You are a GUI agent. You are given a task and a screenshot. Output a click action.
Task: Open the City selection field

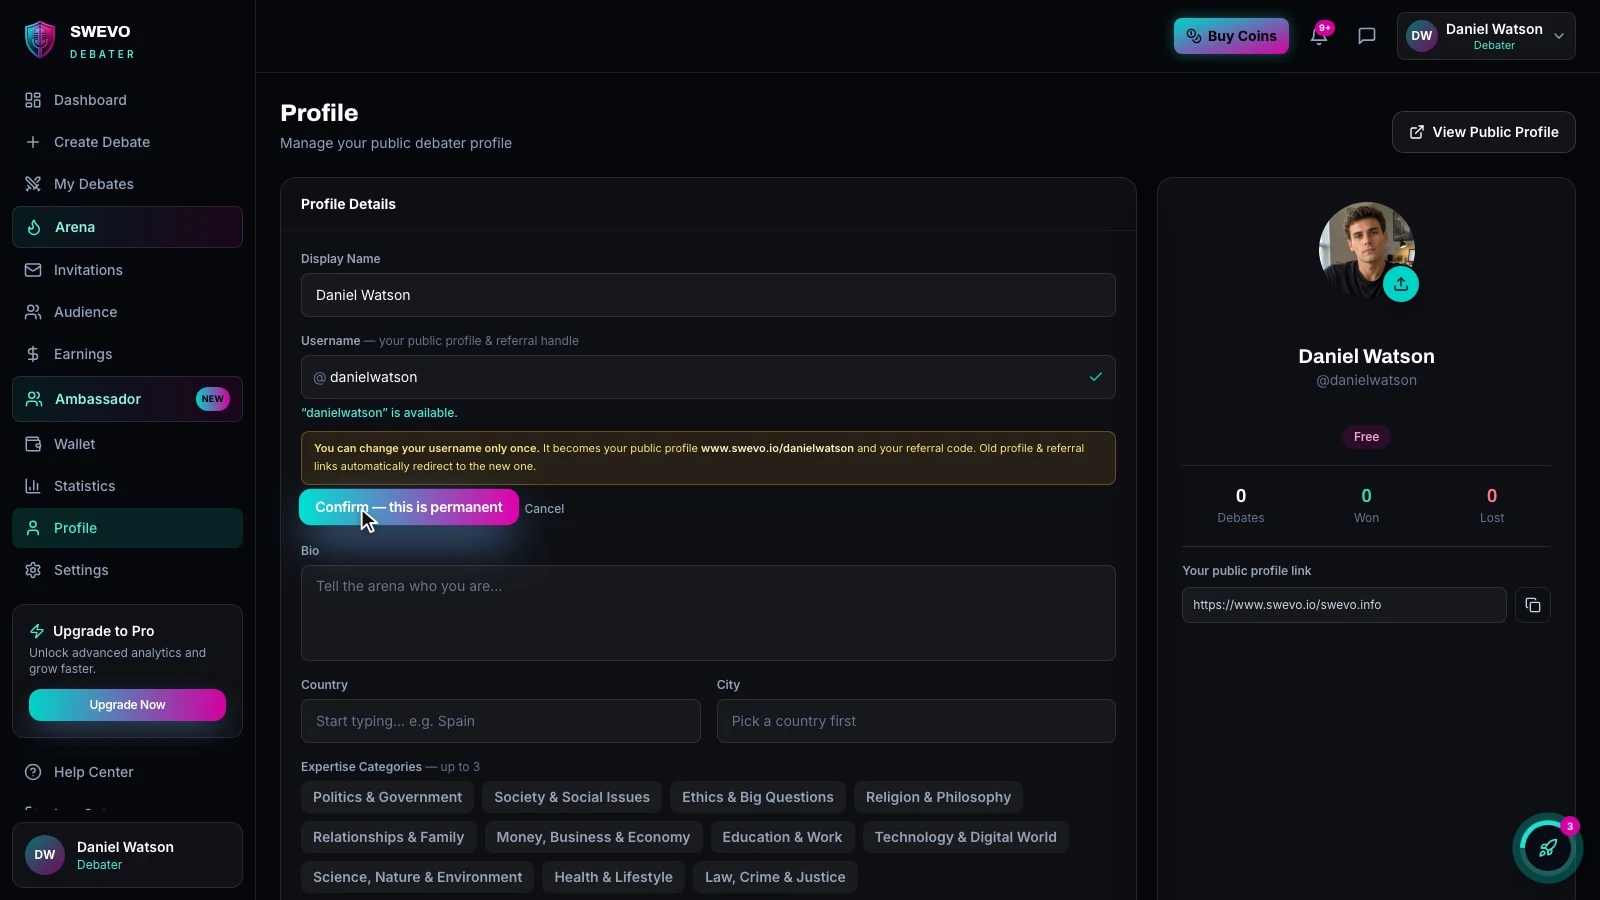click(x=916, y=721)
